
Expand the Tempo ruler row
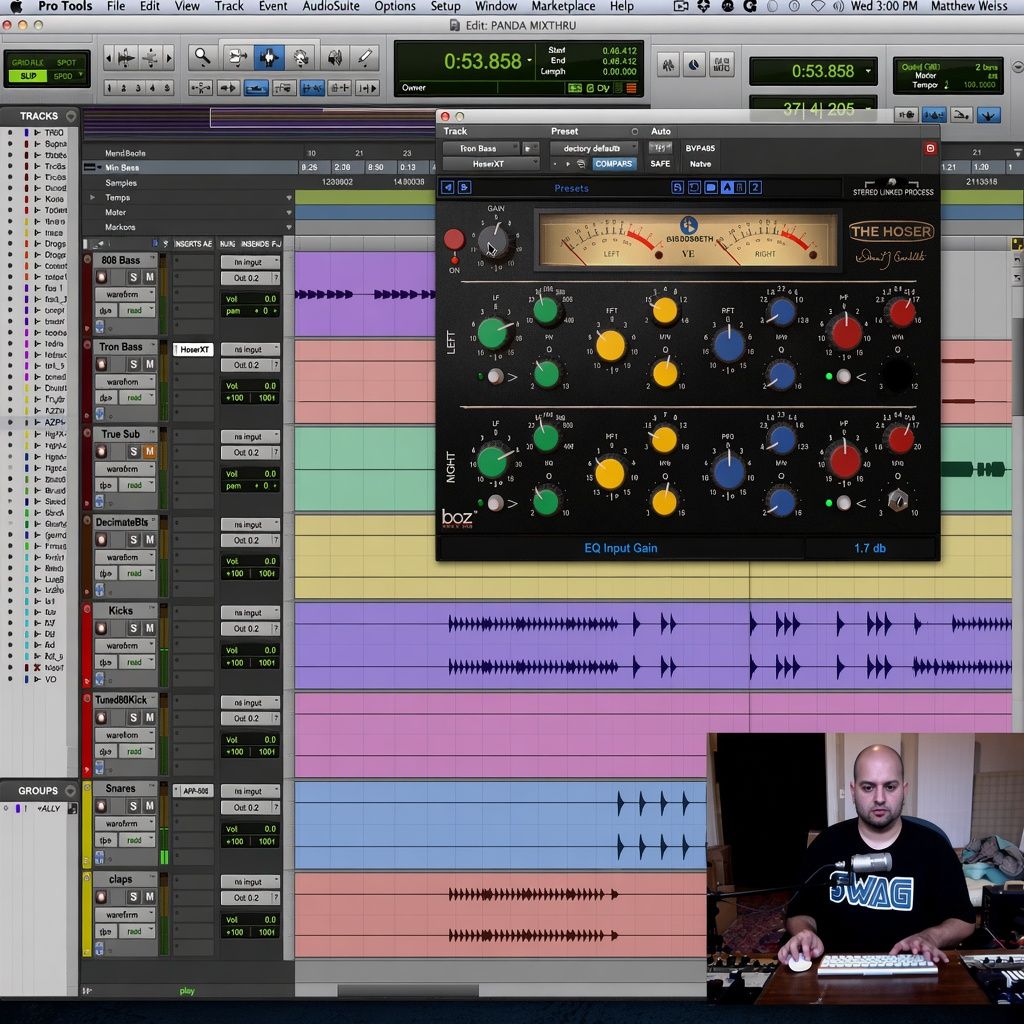pyautogui.click(x=93, y=197)
